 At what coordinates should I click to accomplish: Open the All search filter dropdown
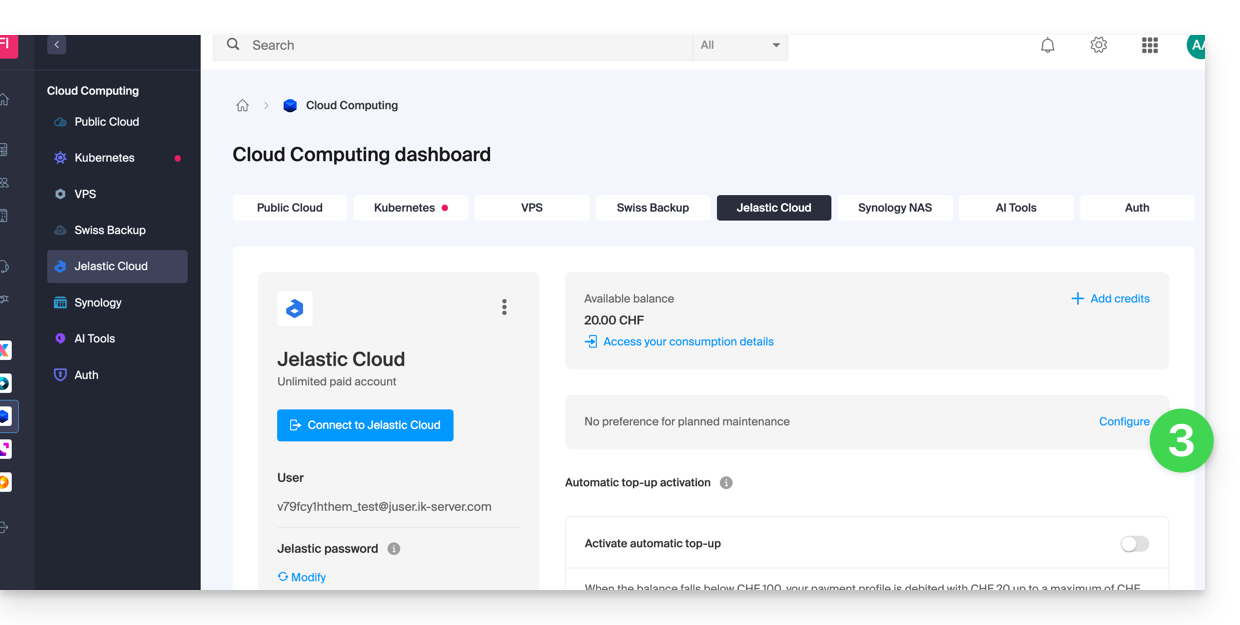740,45
